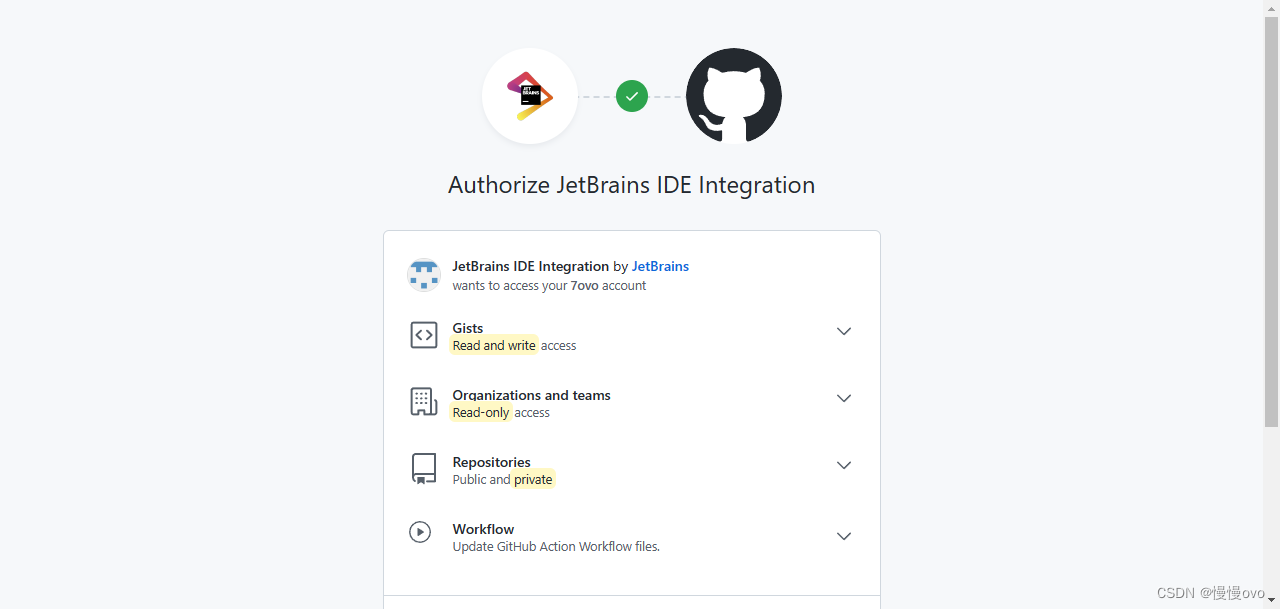Click the green checkmark connection badge
This screenshot has height=609, width=1280.
[632, 96]
